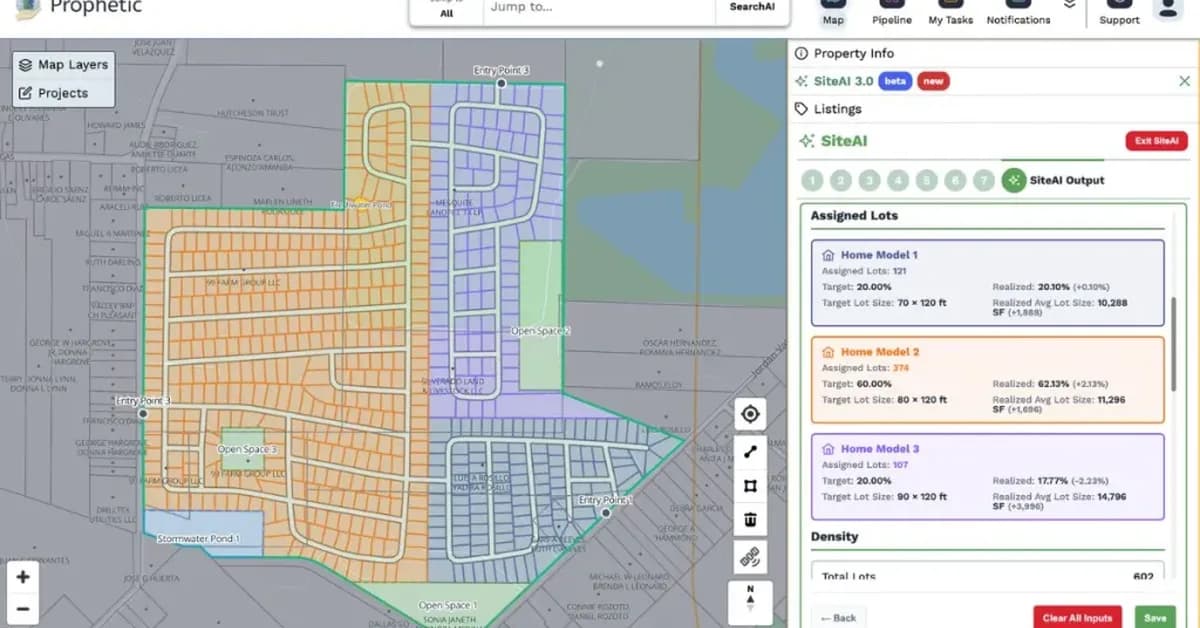Go to SiteAI step 7

pos(985,181)
